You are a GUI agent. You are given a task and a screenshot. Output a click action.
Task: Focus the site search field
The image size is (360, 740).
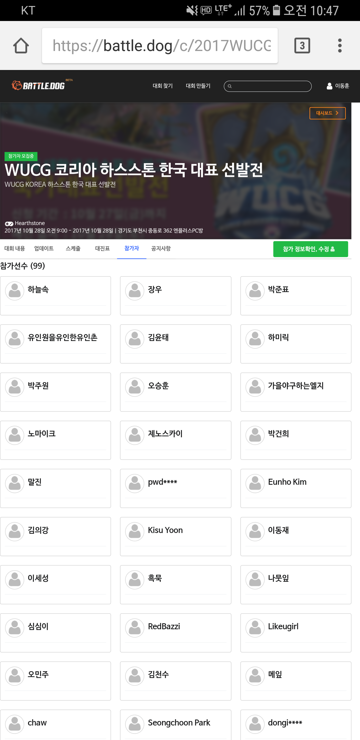pyautogui.click(x=268, y=86)
